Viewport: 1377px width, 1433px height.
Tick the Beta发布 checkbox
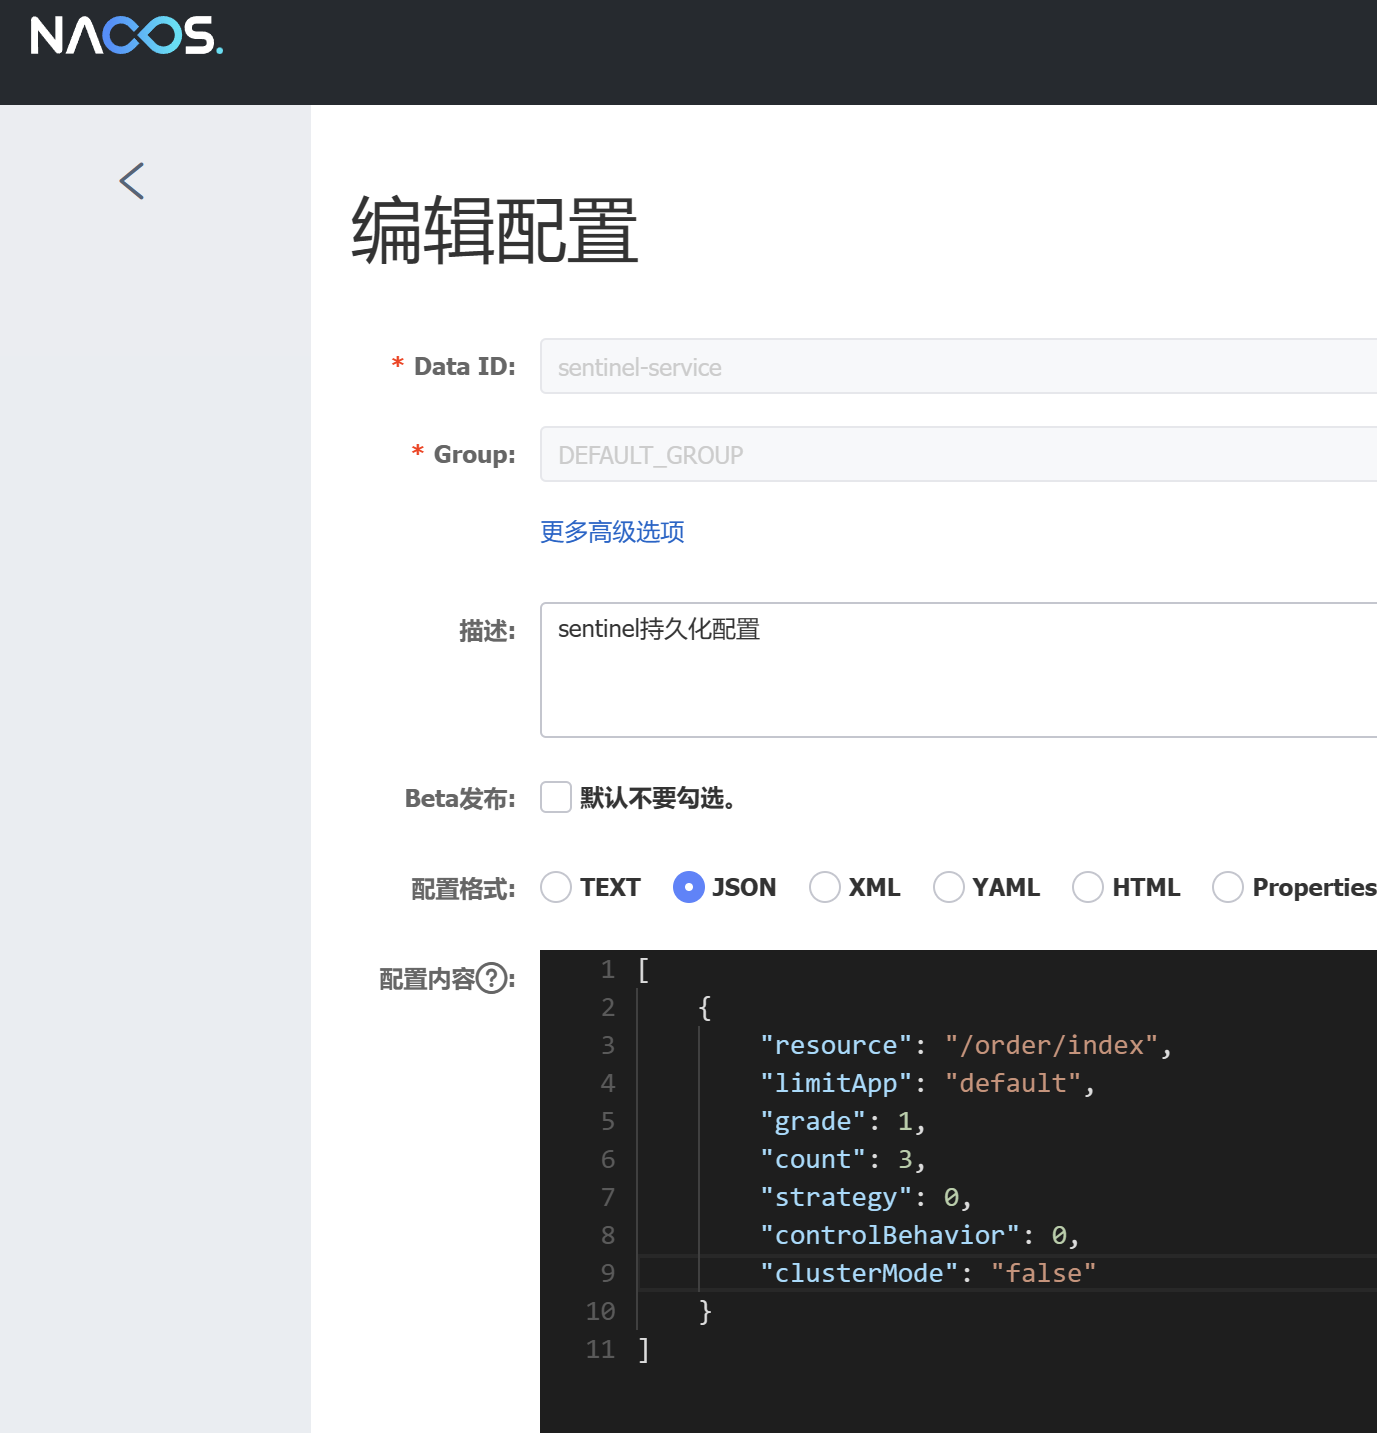(x=556, y=797)
